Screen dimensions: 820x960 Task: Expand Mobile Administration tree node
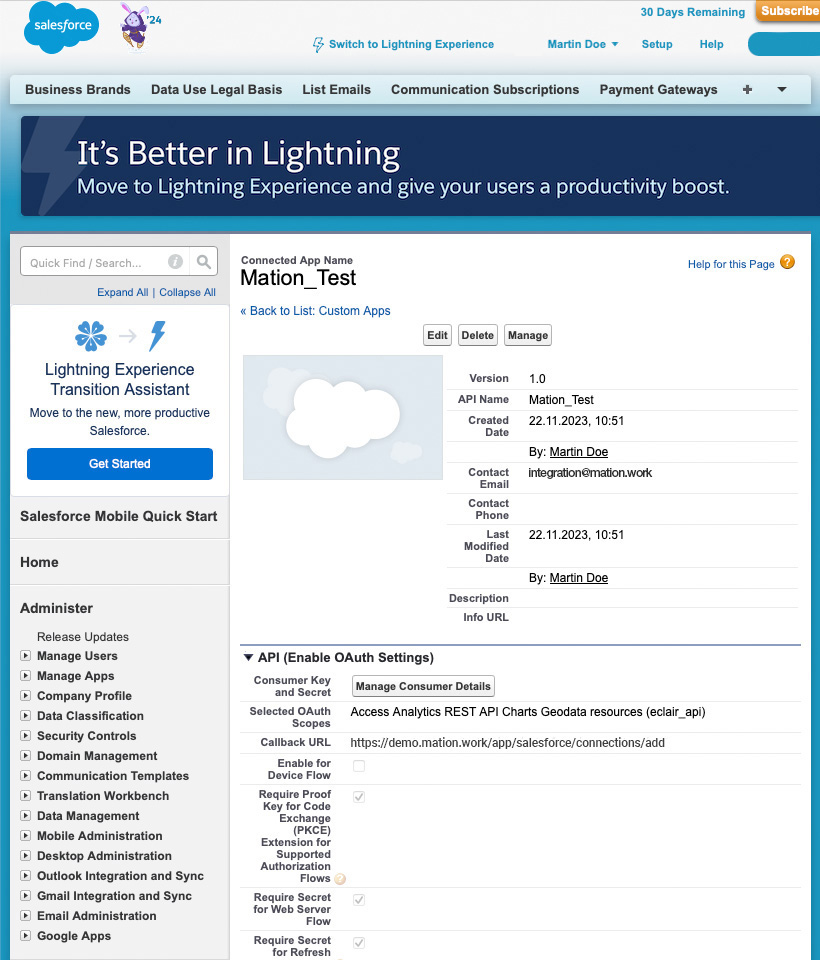[x=26, y=836]
